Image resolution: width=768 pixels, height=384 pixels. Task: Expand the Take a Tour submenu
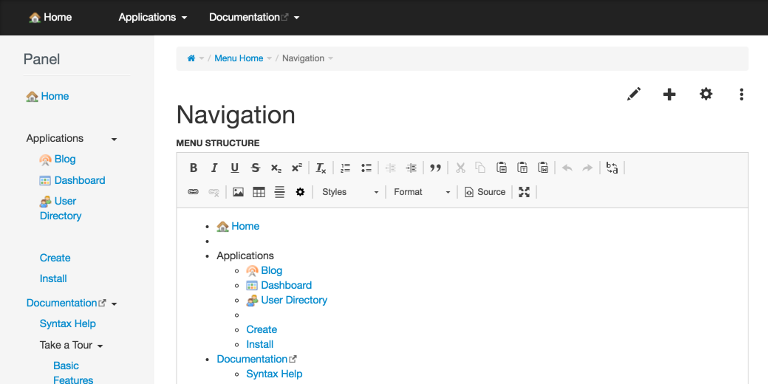pyautogui.click(x=72, y=345)
